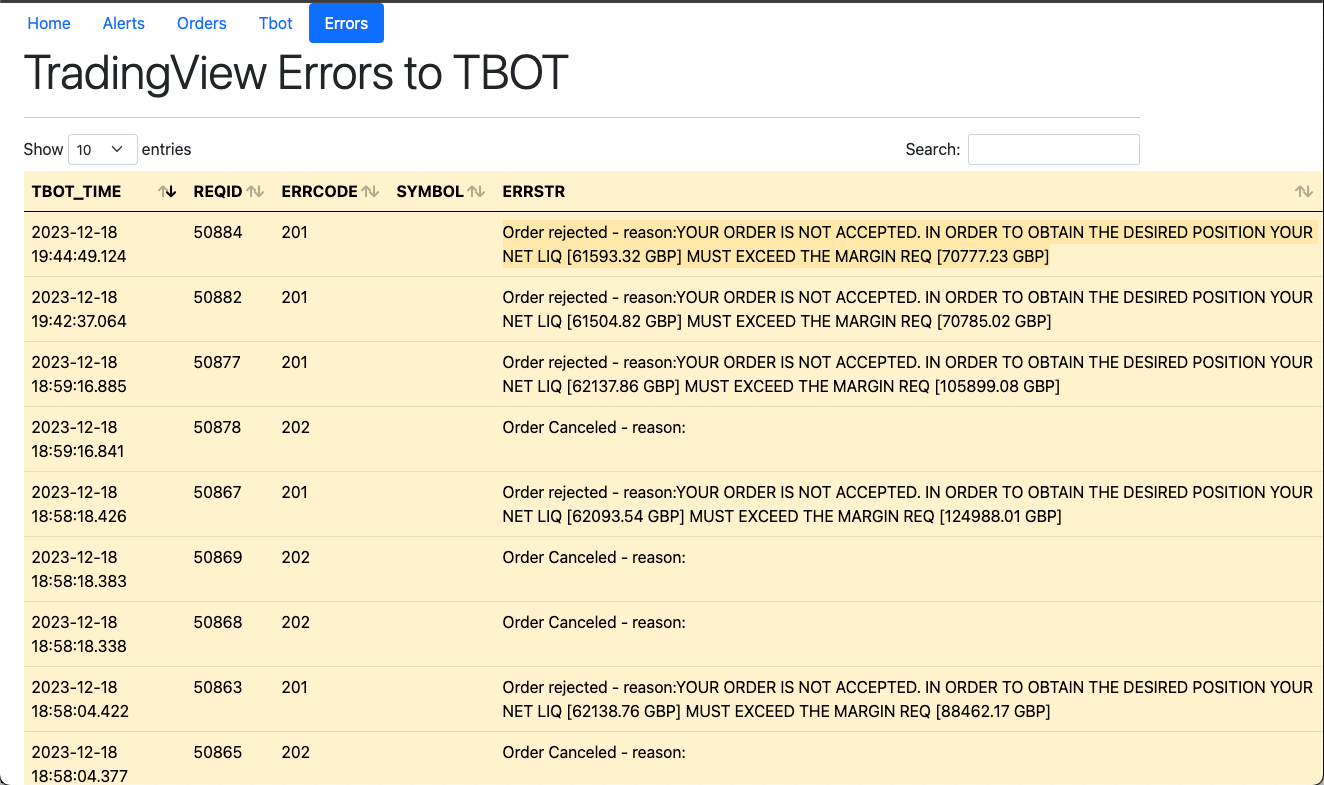The width and height of the screenshot is (1324, 785).
Task: Sort by the REQID column arrows
Action: click(x=255, y=191)
